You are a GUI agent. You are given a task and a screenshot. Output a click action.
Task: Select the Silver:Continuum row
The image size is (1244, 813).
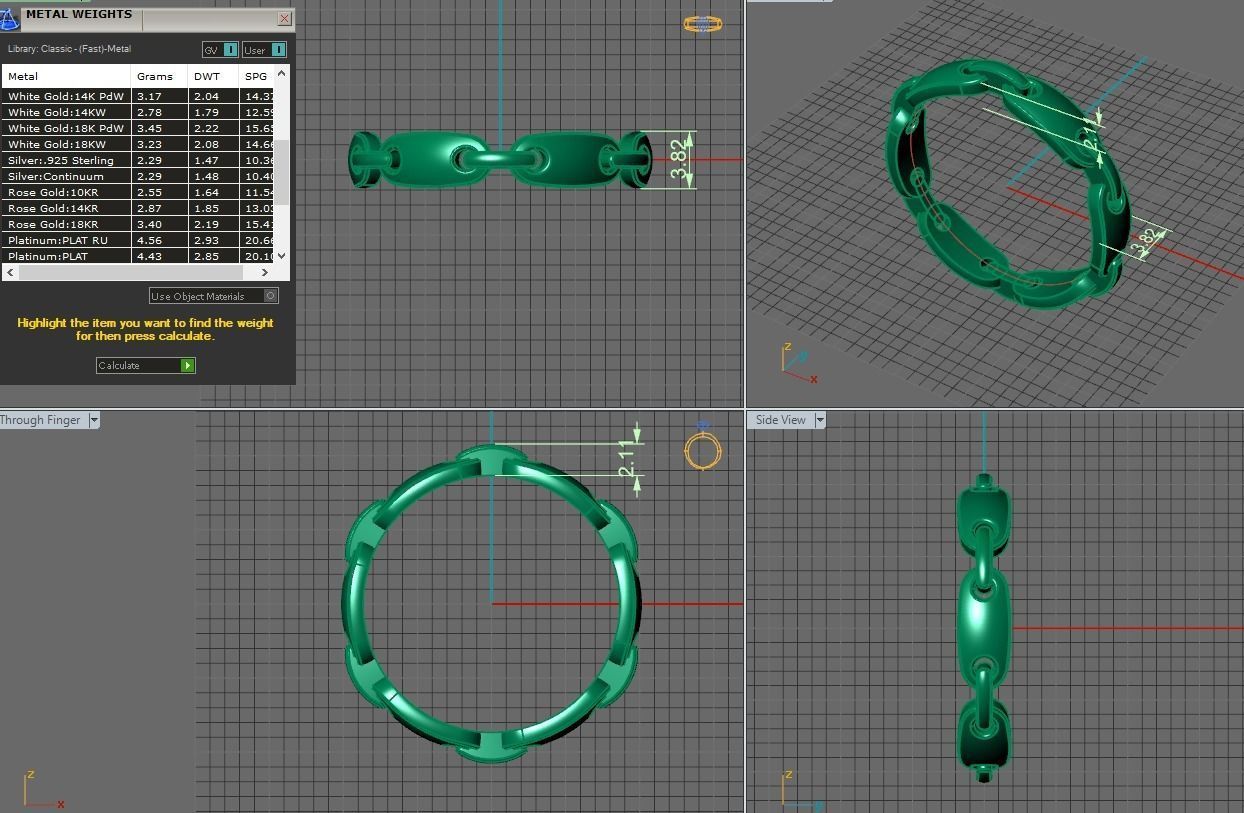139,176
